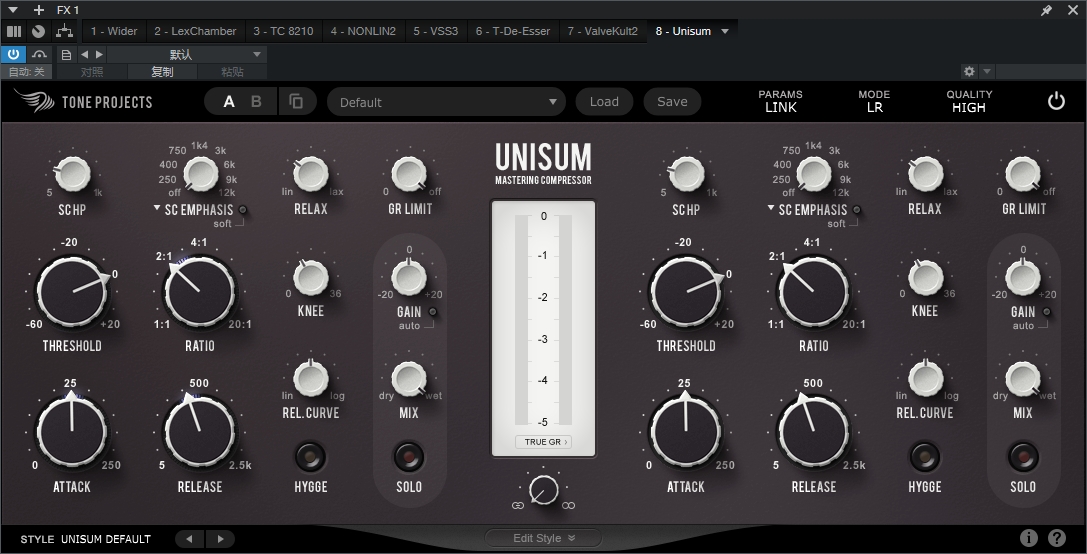Viewport: 1087px width, 554px height.
Task: Click the left MIX knob
Action: [409, 379]
